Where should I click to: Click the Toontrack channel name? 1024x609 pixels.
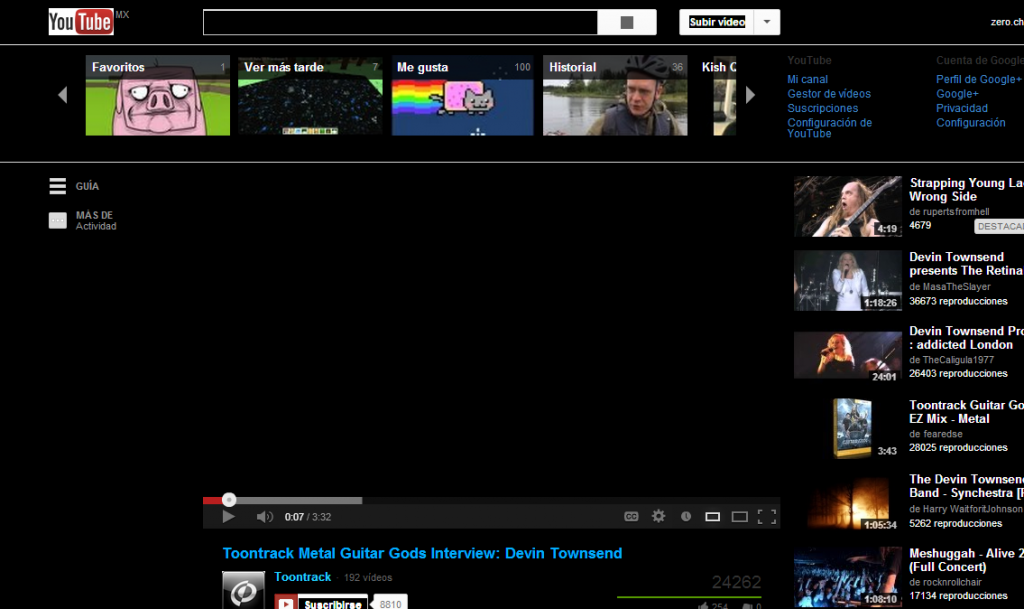pos(302,577)
